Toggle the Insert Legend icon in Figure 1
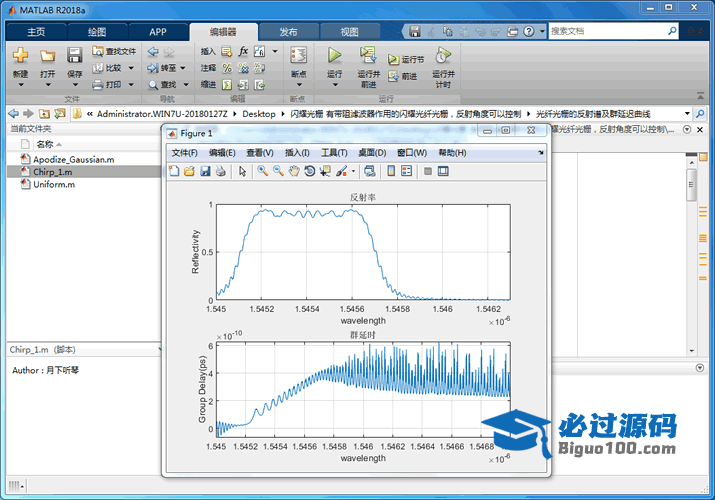 coord(406,171)
